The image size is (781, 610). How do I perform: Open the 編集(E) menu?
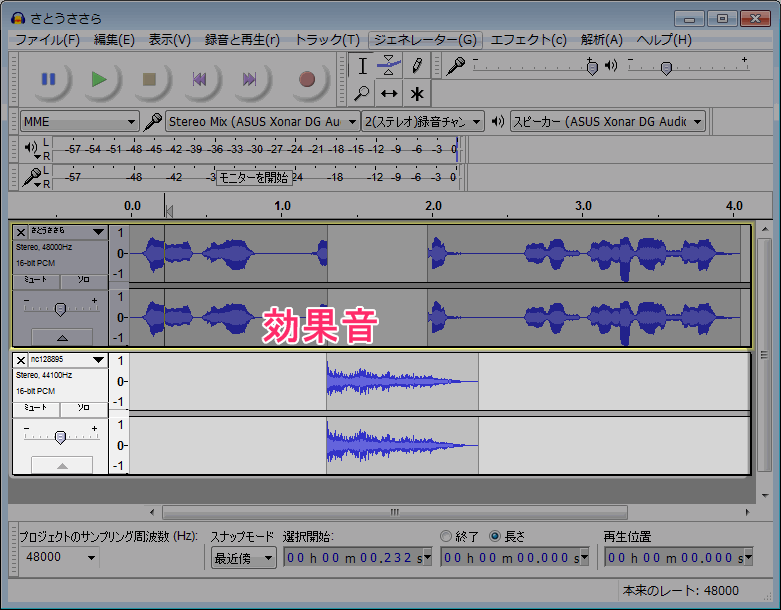click(114, 40)
